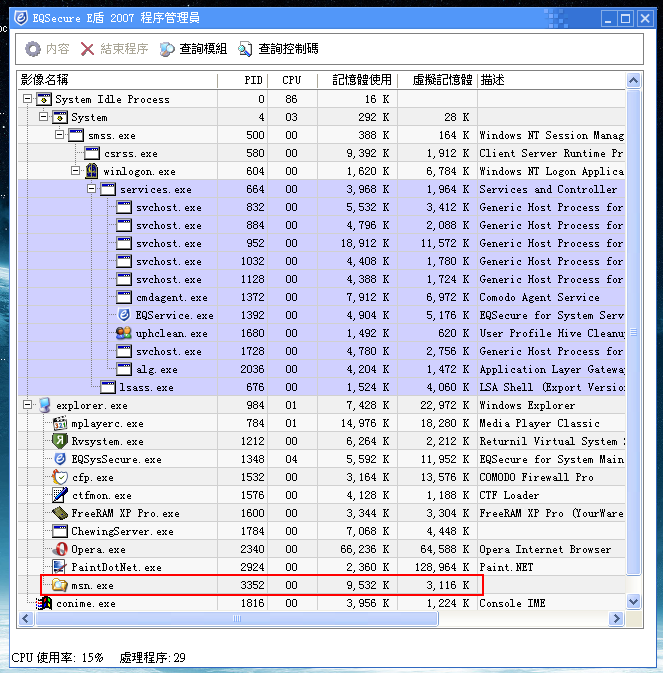Click the 查詢模組 button label

coord(203,49)
